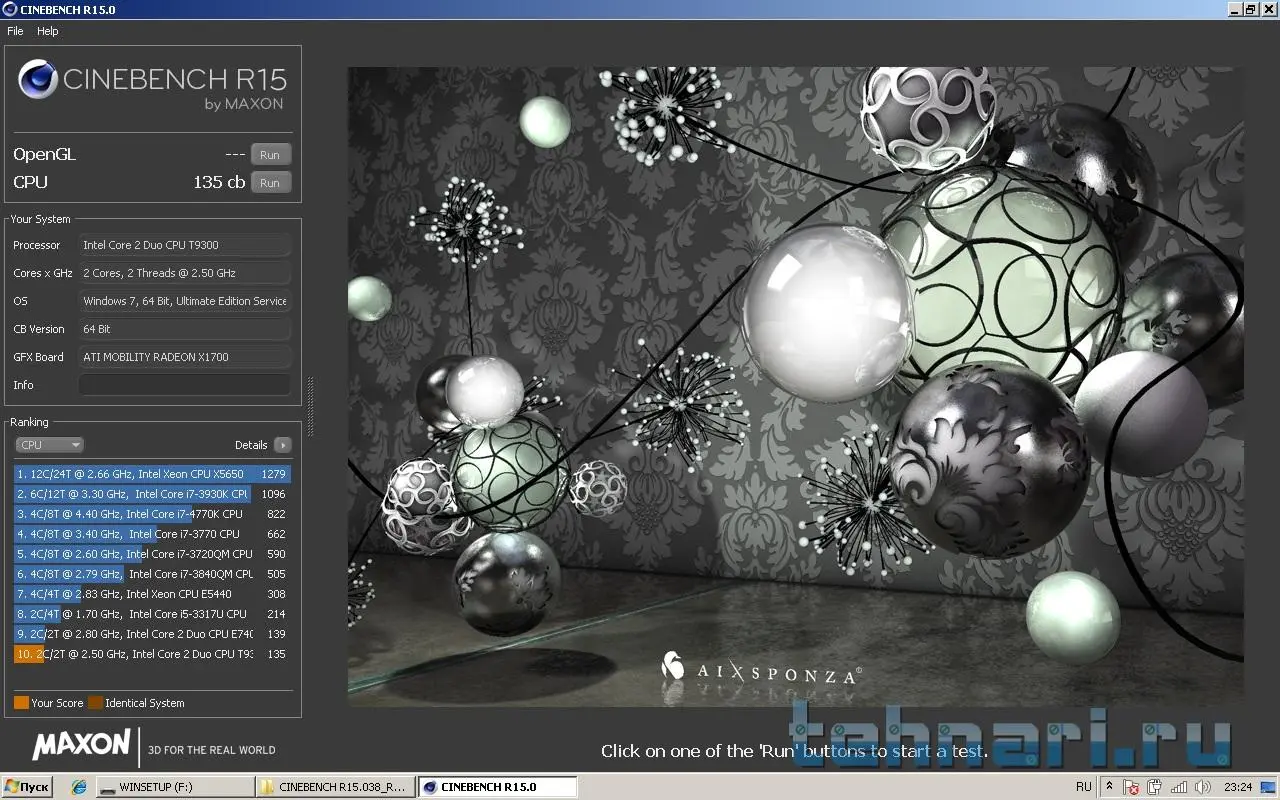This screenshot has height=800, width=1280.
Task: Show hidden tray icons with the chevron
Action: [x=1109, y=787]
